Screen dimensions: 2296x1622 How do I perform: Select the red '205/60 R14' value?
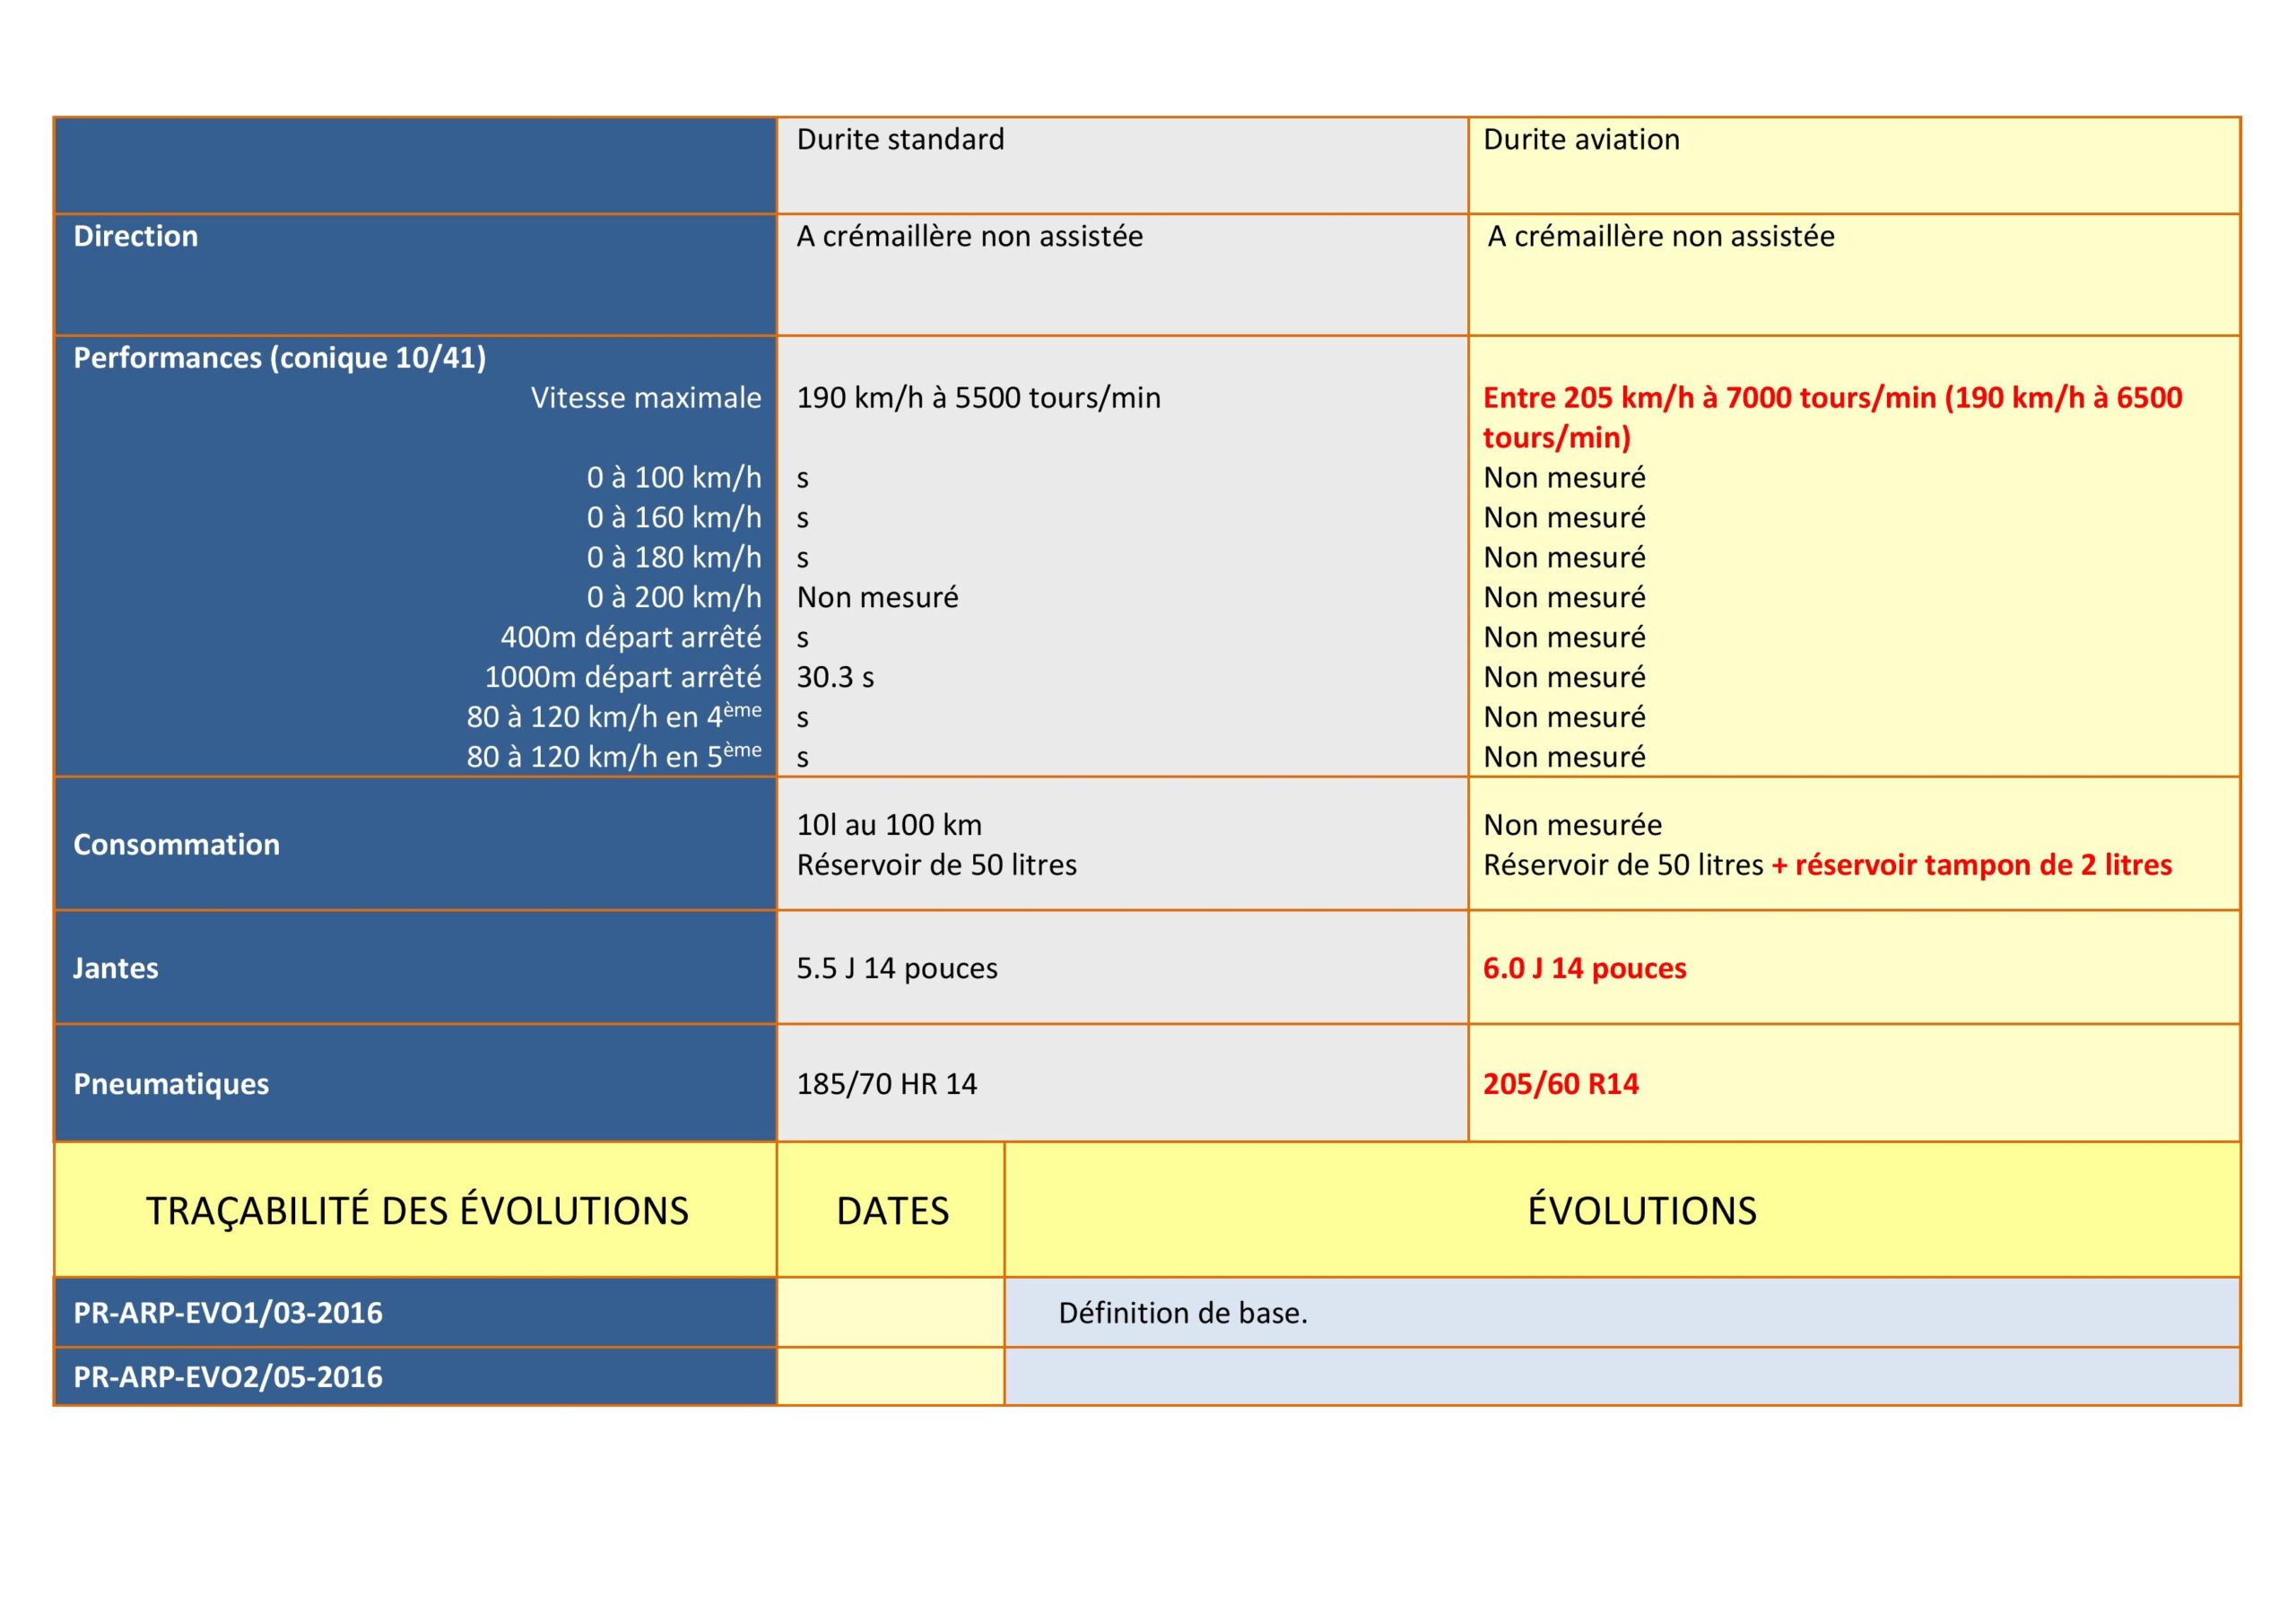tap(1560, 1085)
